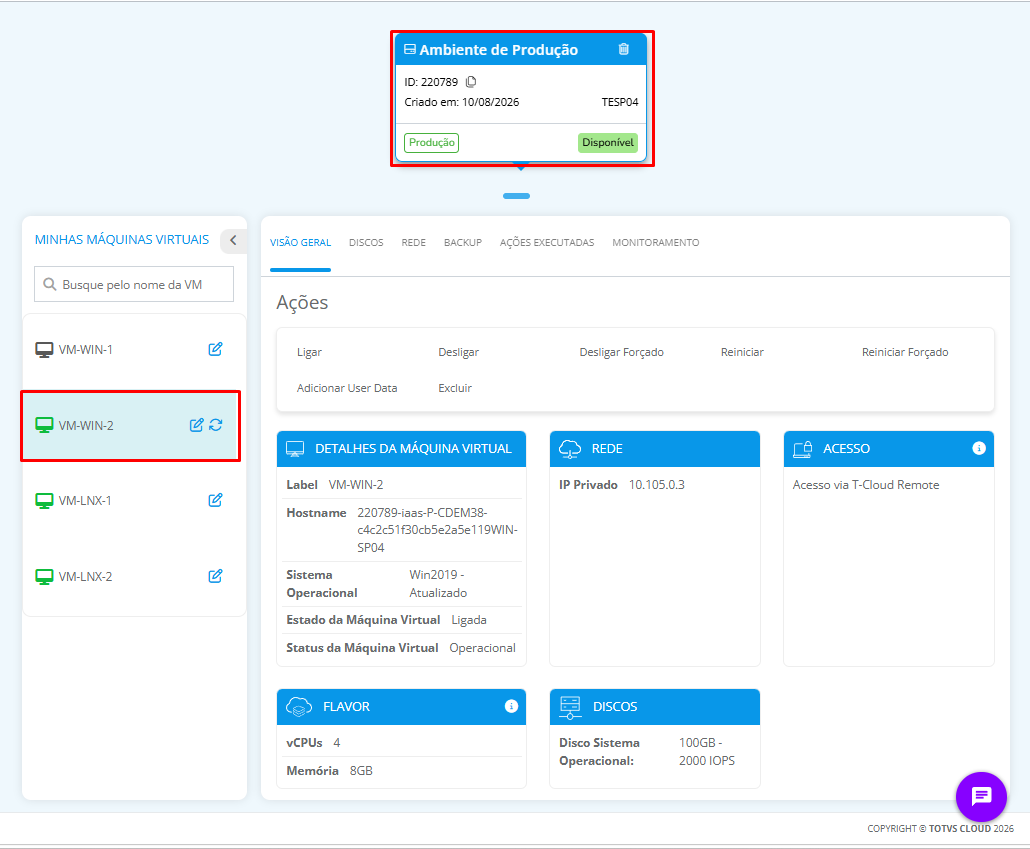Select VM-WIN-2 in the VM list

130,426
